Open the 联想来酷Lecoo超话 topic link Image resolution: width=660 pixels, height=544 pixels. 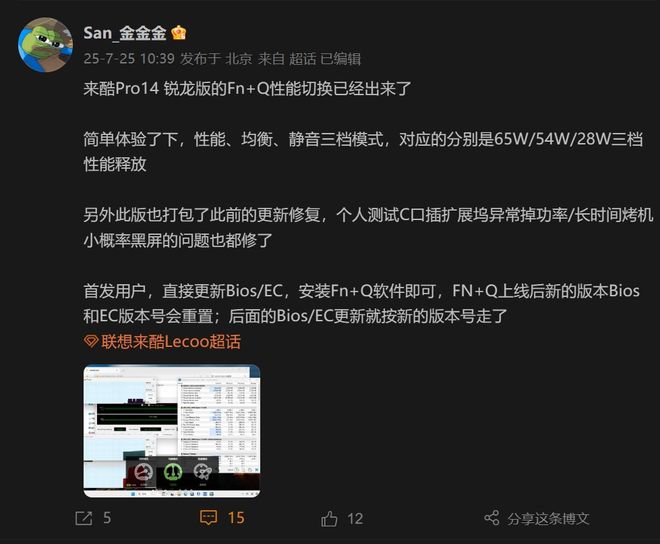(x=171, y=341)
